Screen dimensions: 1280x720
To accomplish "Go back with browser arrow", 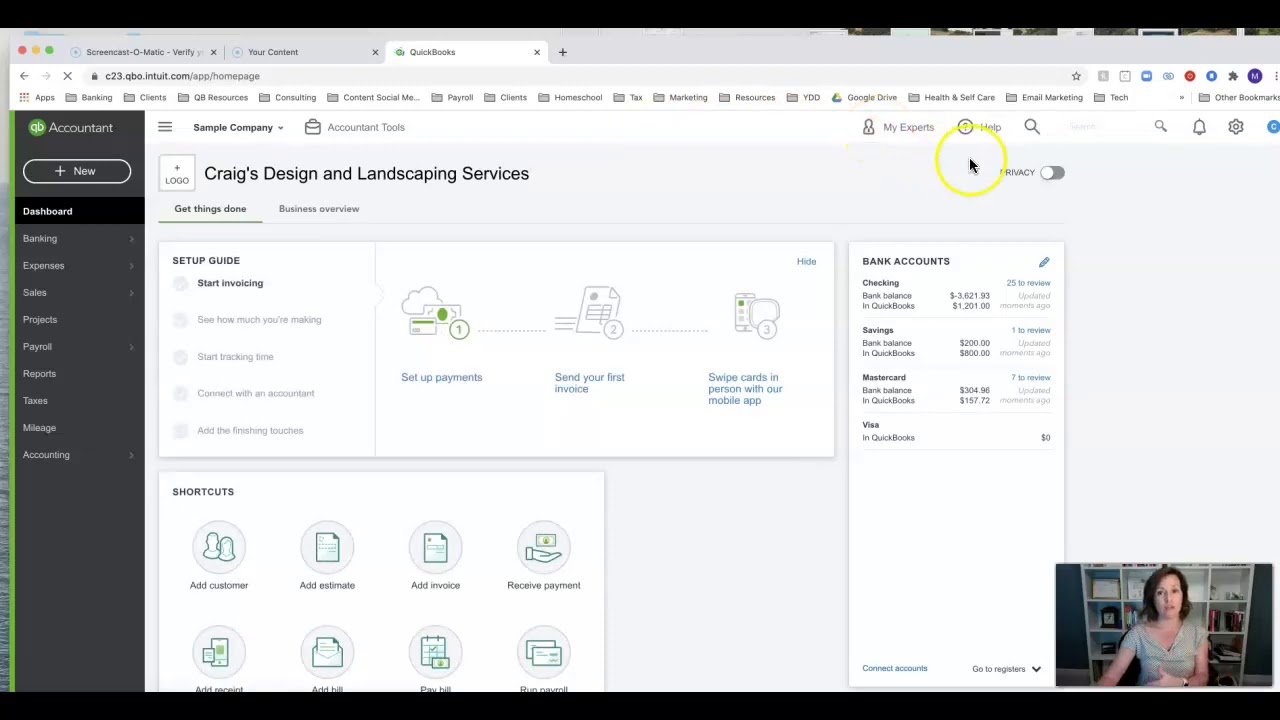I will point(24,76).
